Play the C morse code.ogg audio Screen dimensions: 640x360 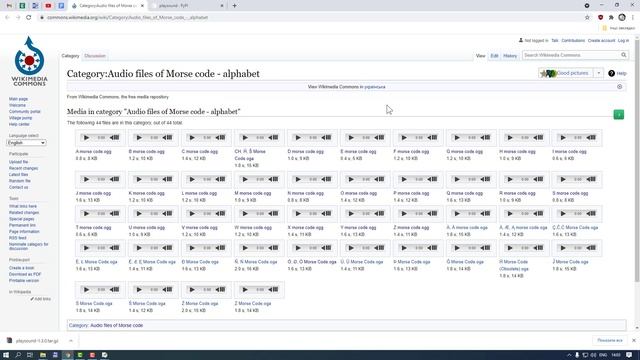pos(192,138)
